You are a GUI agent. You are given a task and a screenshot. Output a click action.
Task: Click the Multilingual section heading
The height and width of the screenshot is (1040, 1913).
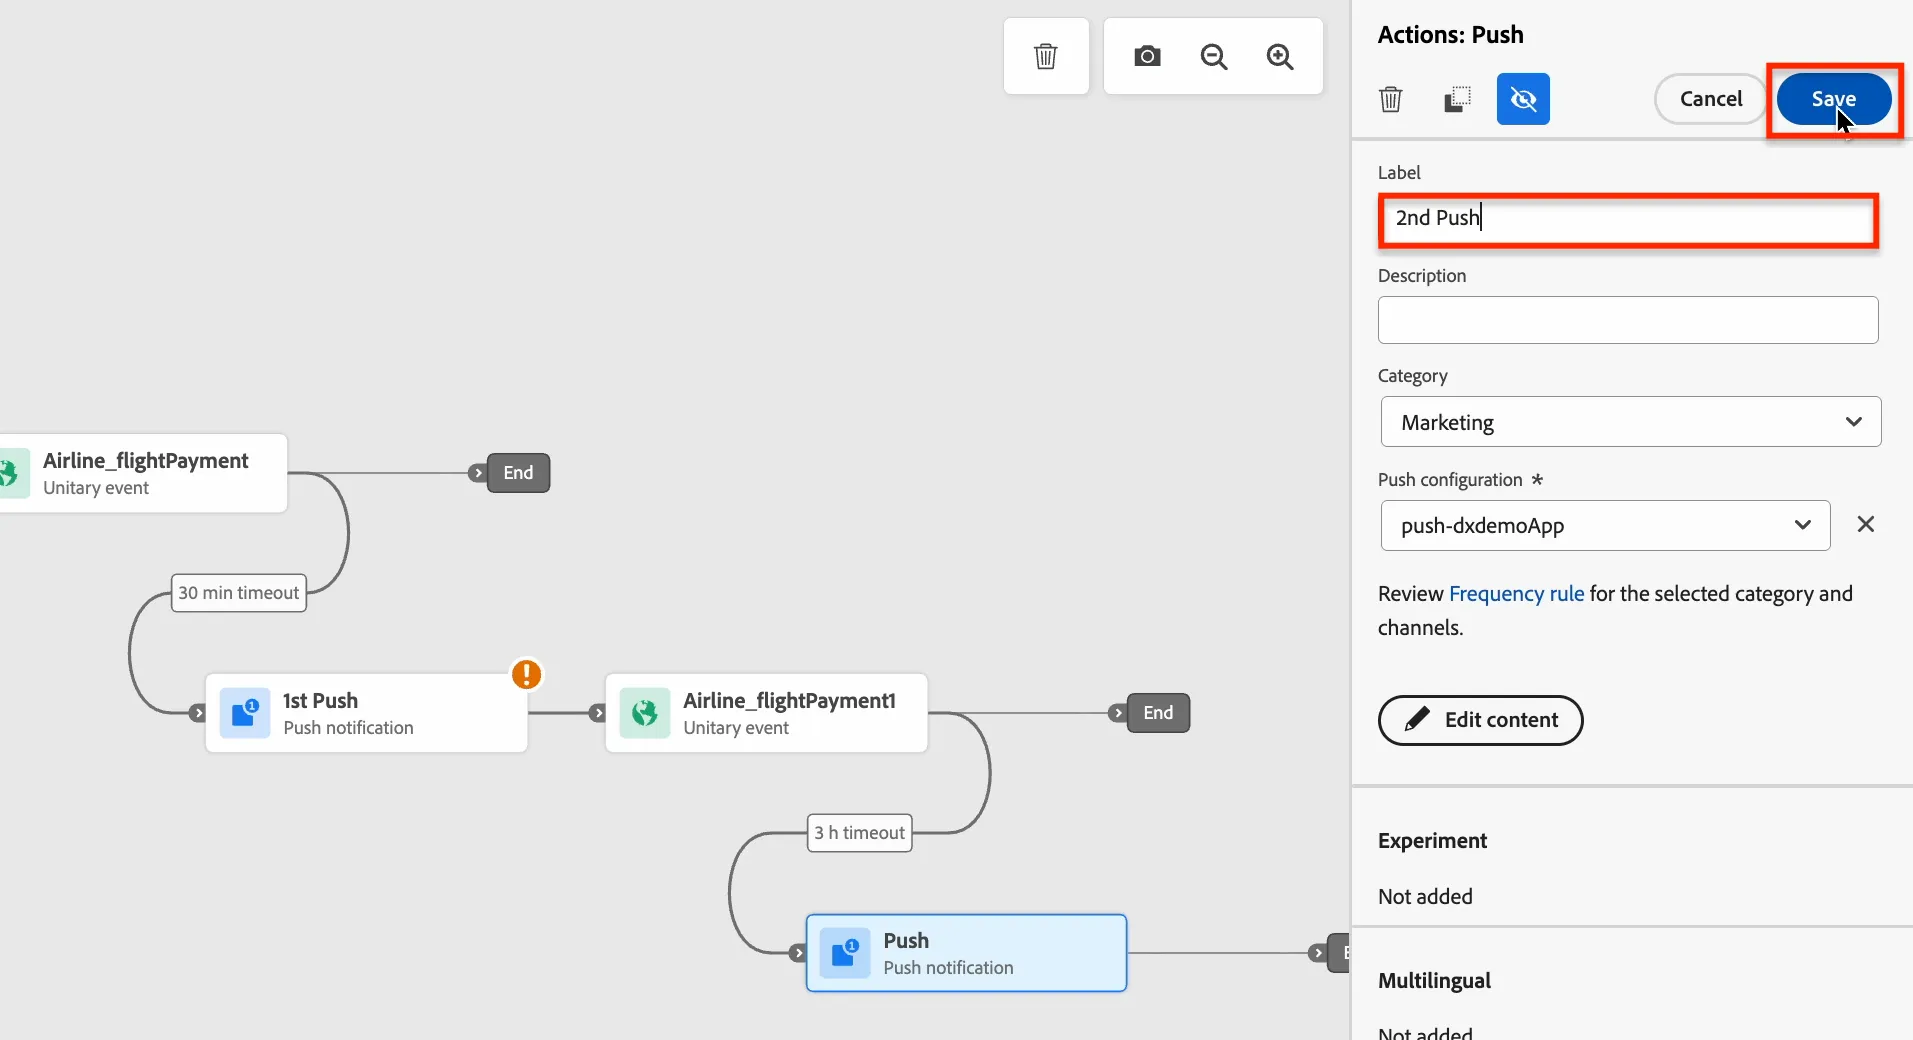pos(1434,981)
